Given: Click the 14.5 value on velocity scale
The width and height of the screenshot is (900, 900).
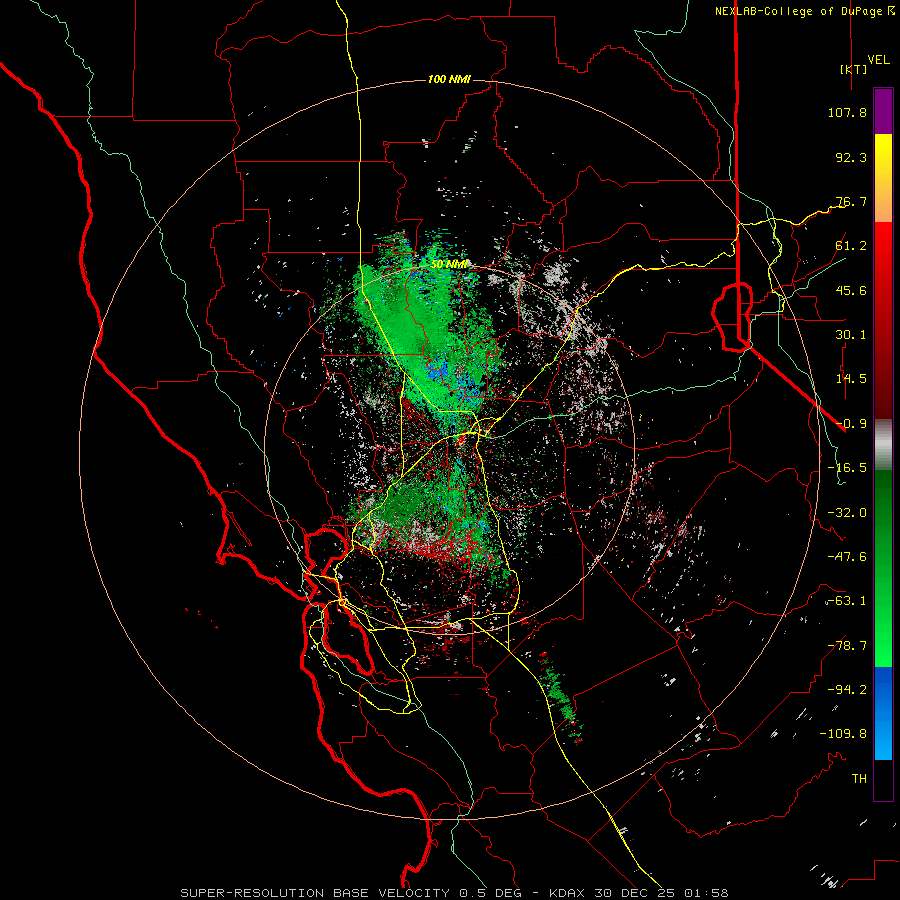Looking at the screenshot, I should click(851, 379).
